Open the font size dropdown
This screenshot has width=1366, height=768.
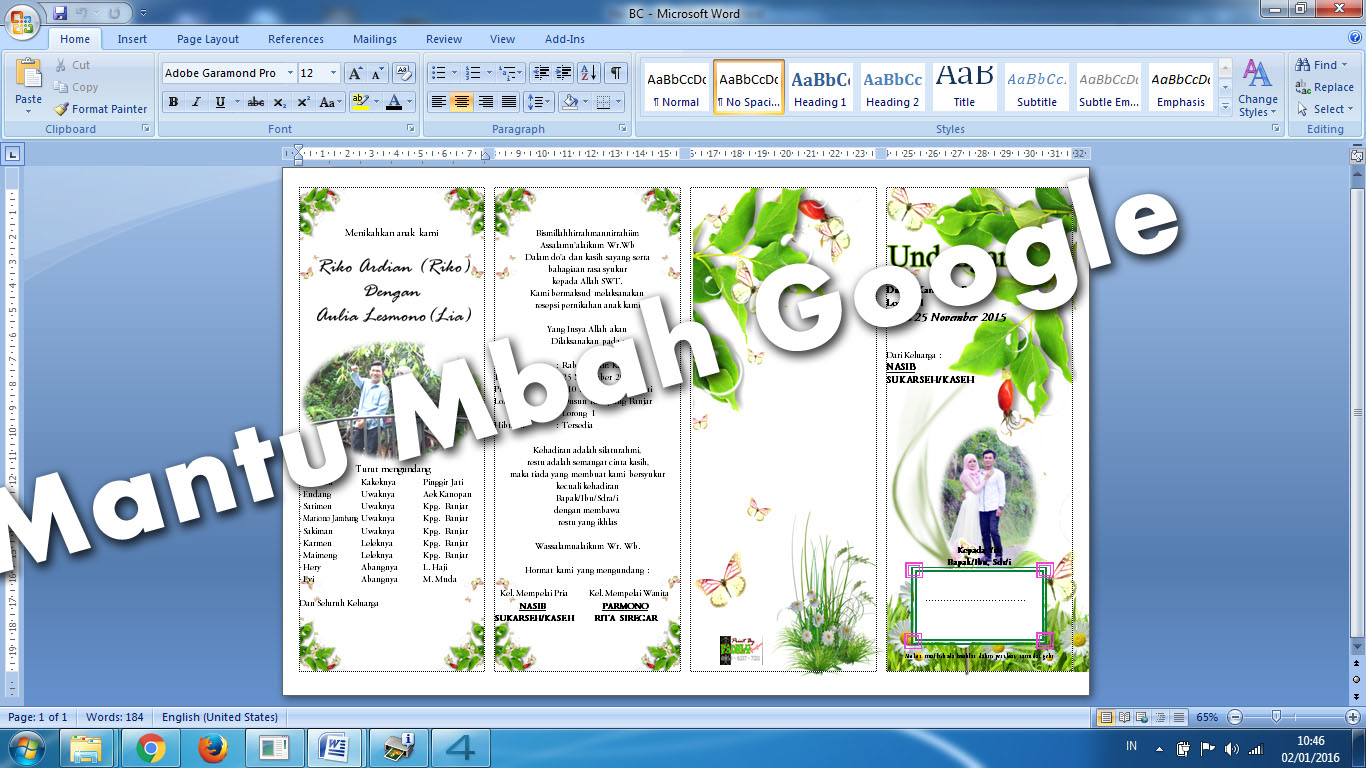click(x=334, y=73)
